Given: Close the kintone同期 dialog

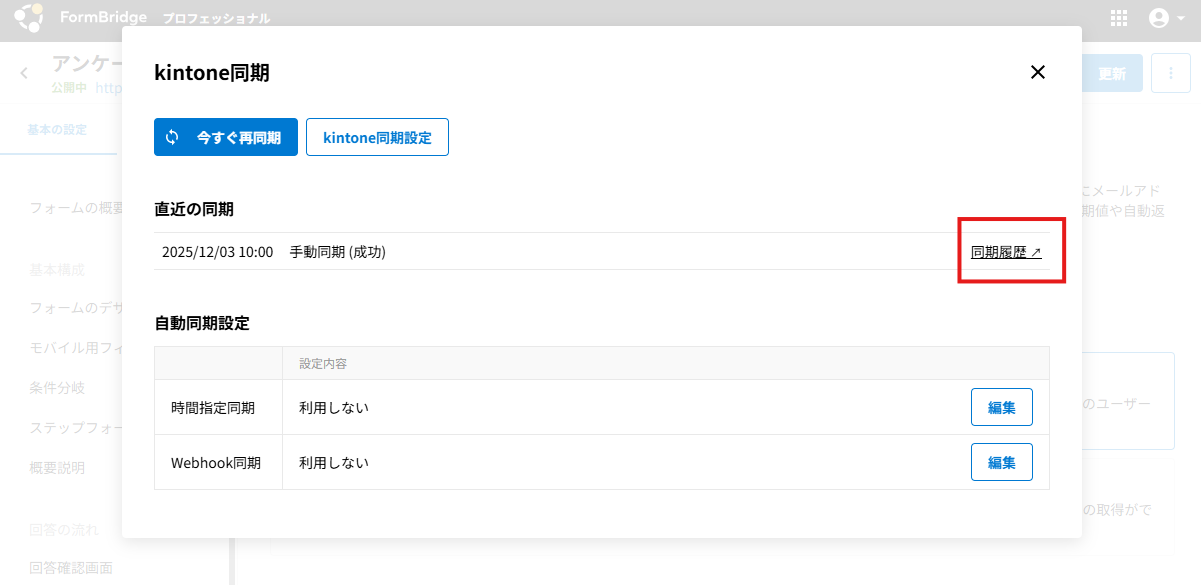Looking at the screenshot, I should point(1037,72).
